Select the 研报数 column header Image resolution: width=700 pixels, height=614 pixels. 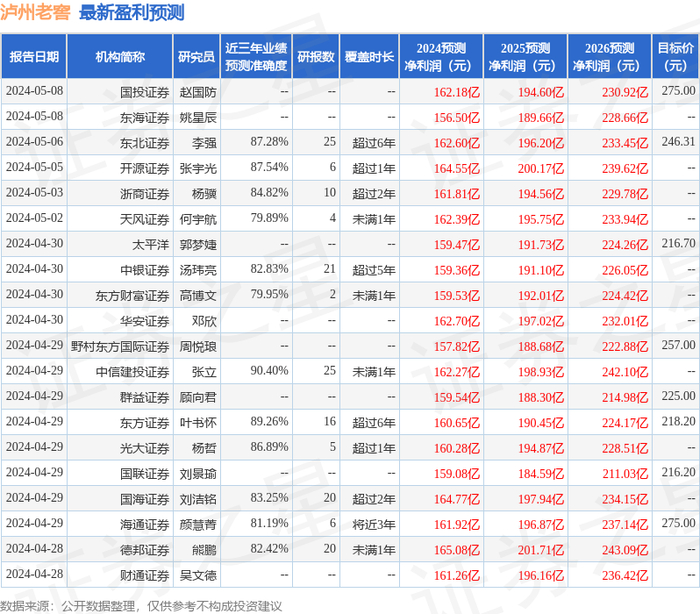pyautogui.click(x=316, y=56)
